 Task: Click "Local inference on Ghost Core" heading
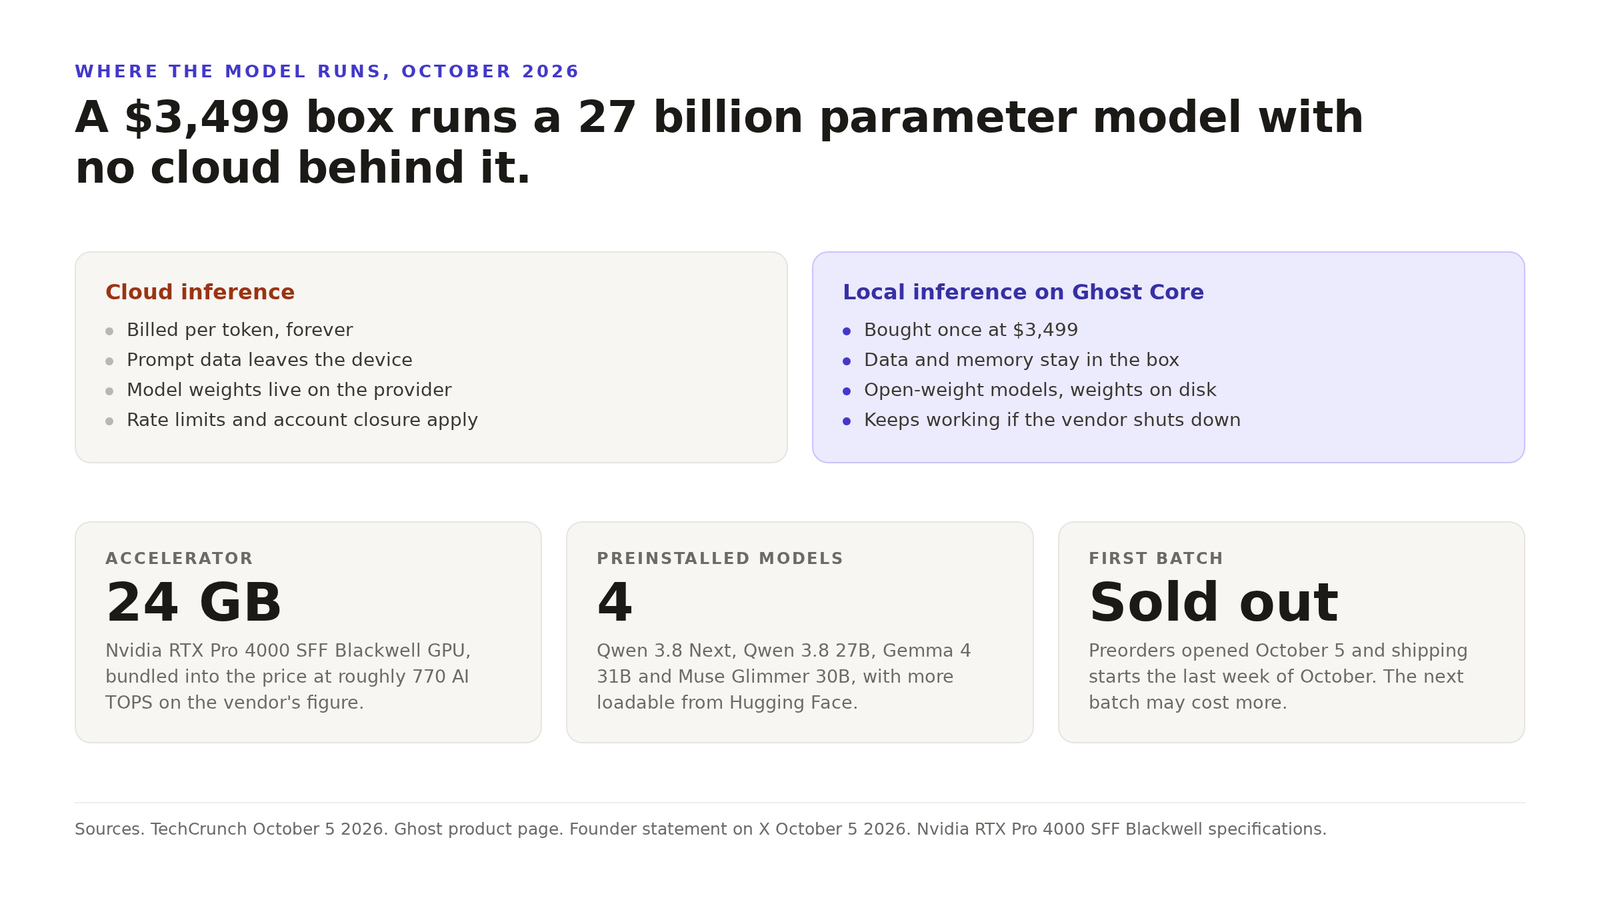[1023, 292]
